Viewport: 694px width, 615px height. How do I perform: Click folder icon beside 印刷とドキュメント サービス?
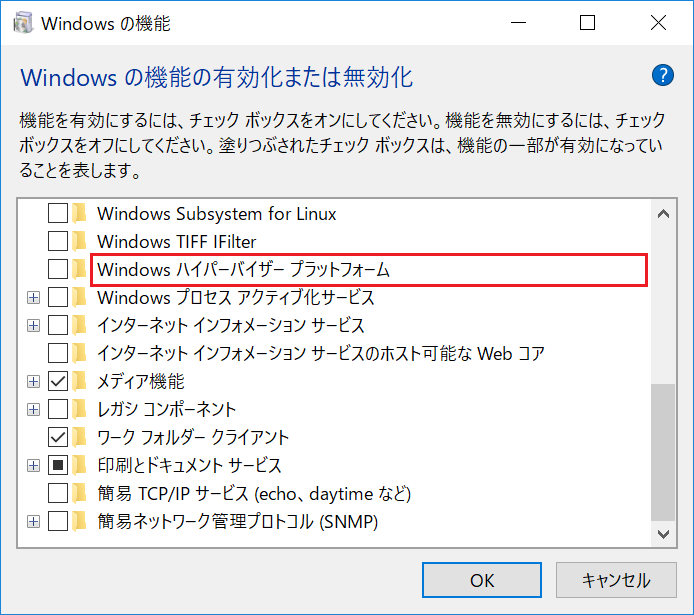tap(80, 465)
